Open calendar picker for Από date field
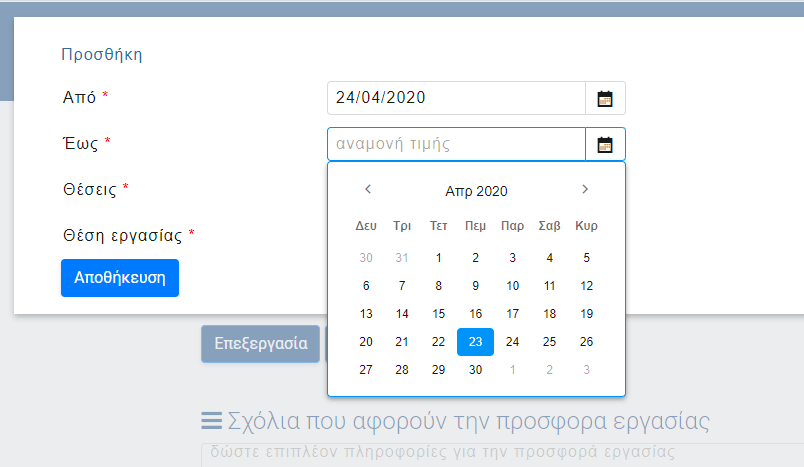Viewport: 804px width, 467px height. (x=605, y=98)
